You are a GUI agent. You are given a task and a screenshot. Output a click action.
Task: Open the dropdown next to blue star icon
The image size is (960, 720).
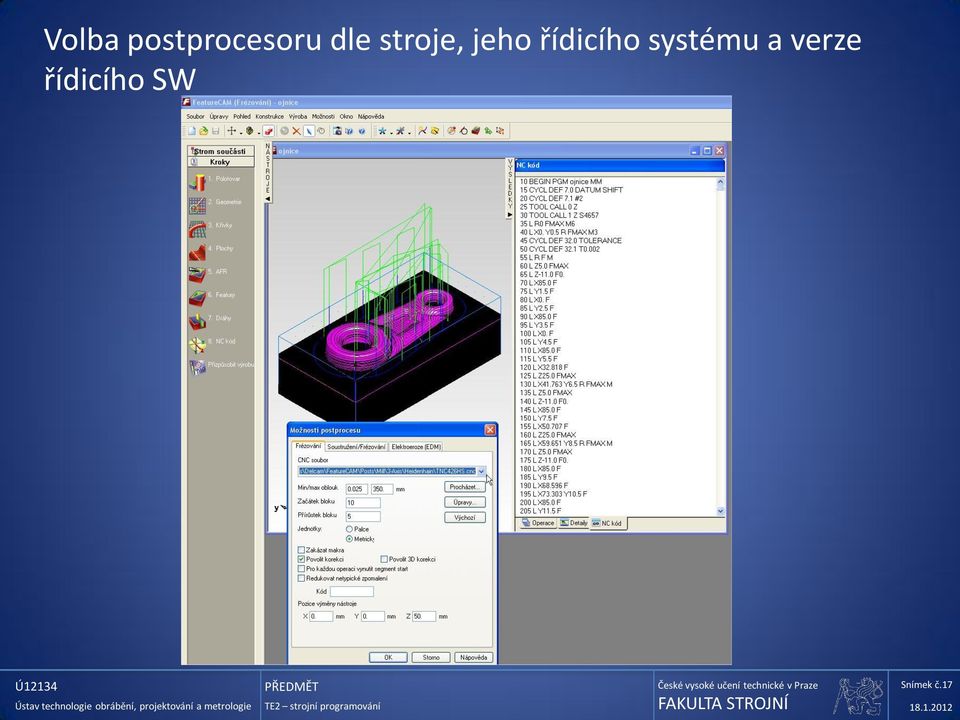(x=391, y=132)
